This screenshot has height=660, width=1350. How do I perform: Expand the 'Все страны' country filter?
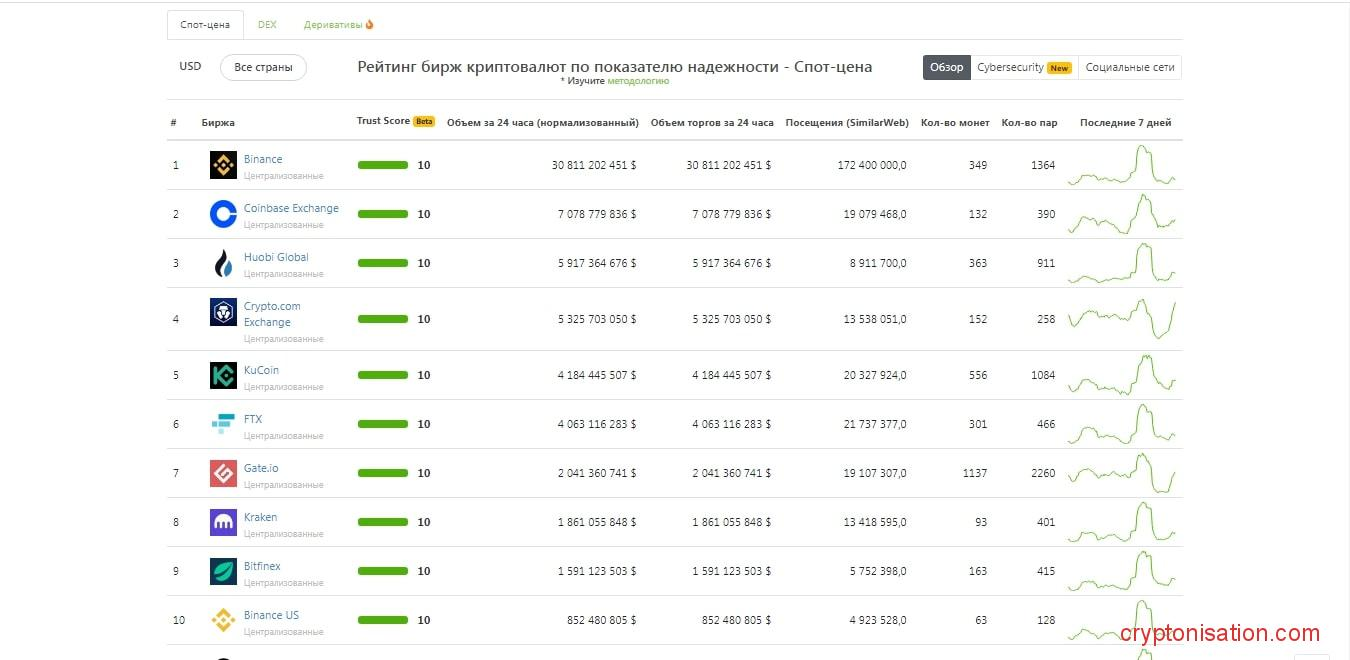[263, 68]
